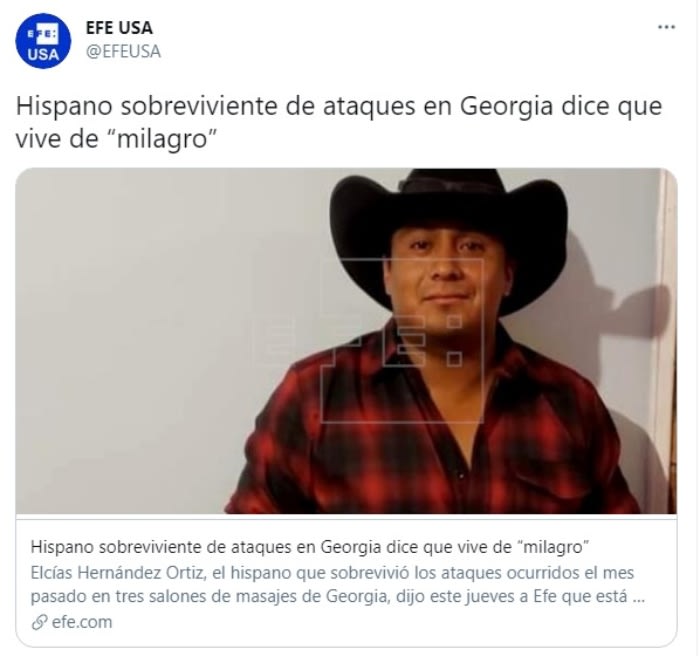
Task: Open the EFE USA profile avatar
Action: (x=43, y=41)
